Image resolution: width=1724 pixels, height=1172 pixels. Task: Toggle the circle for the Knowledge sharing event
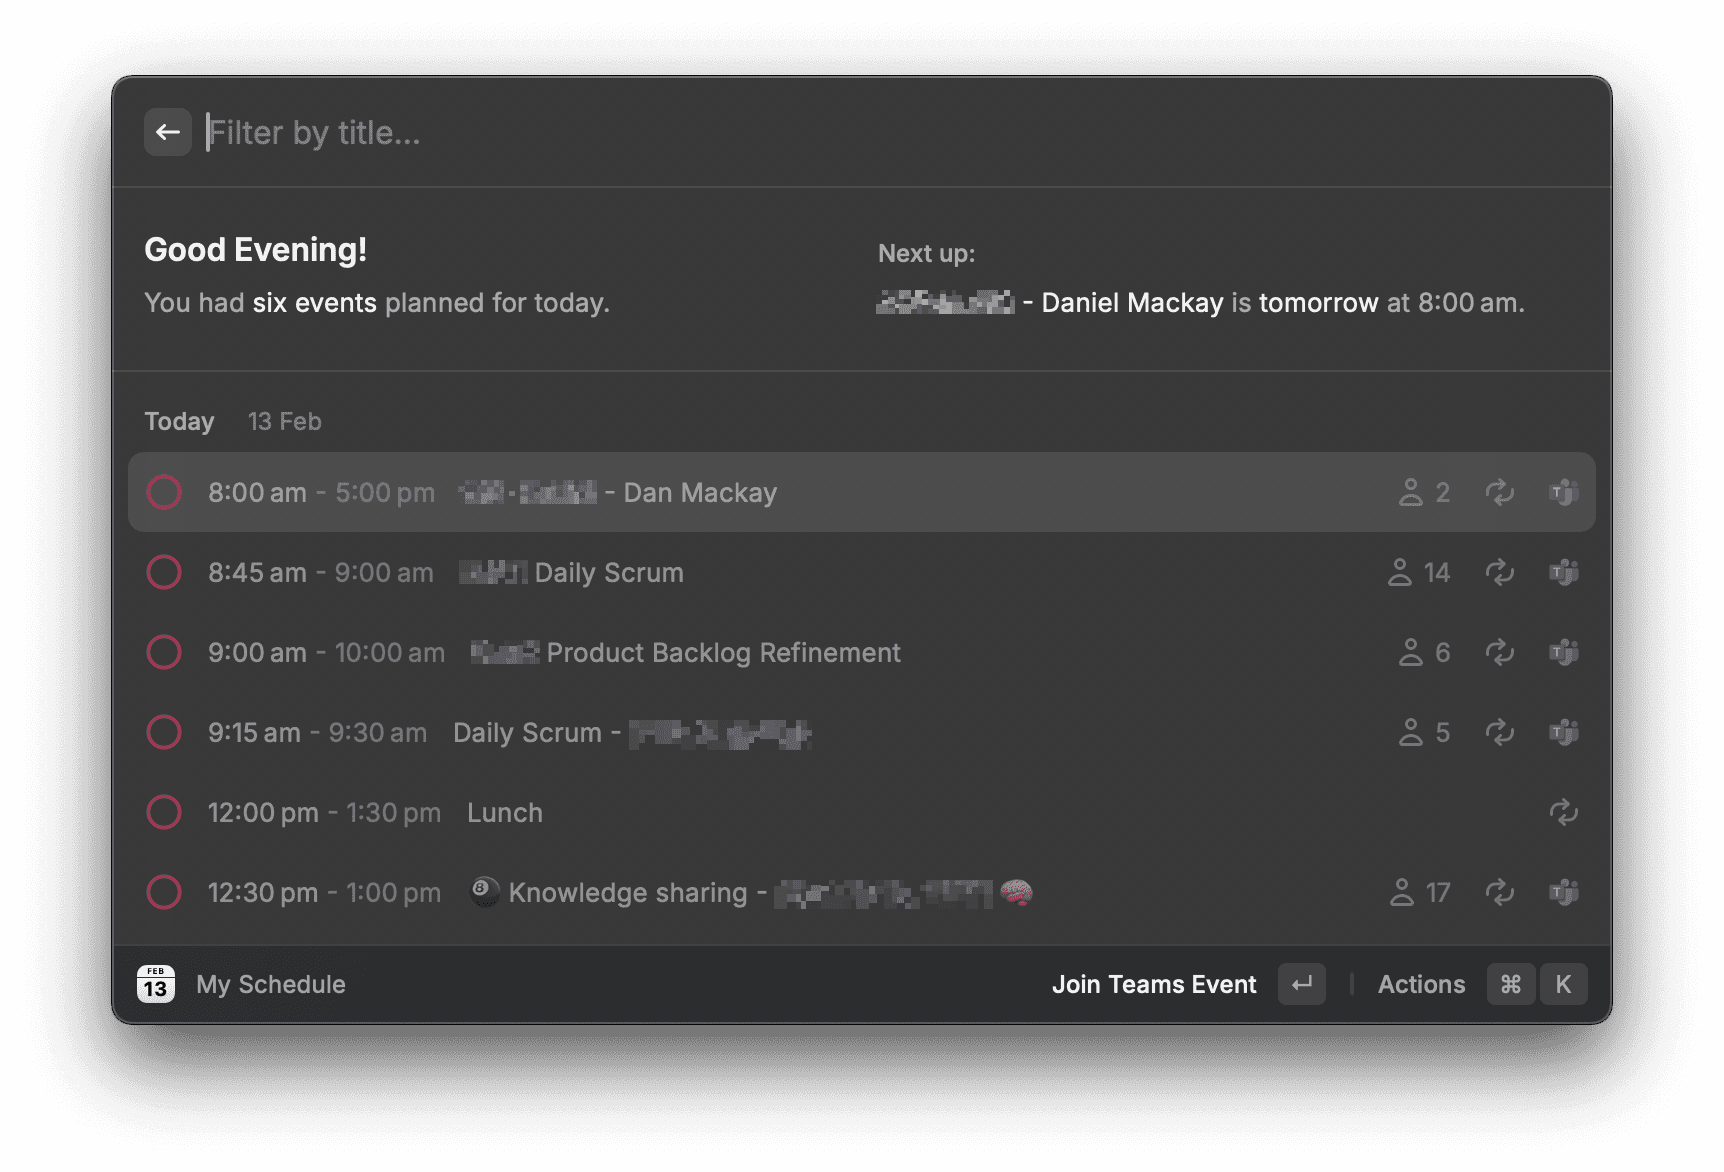click(x=164, y=892)
